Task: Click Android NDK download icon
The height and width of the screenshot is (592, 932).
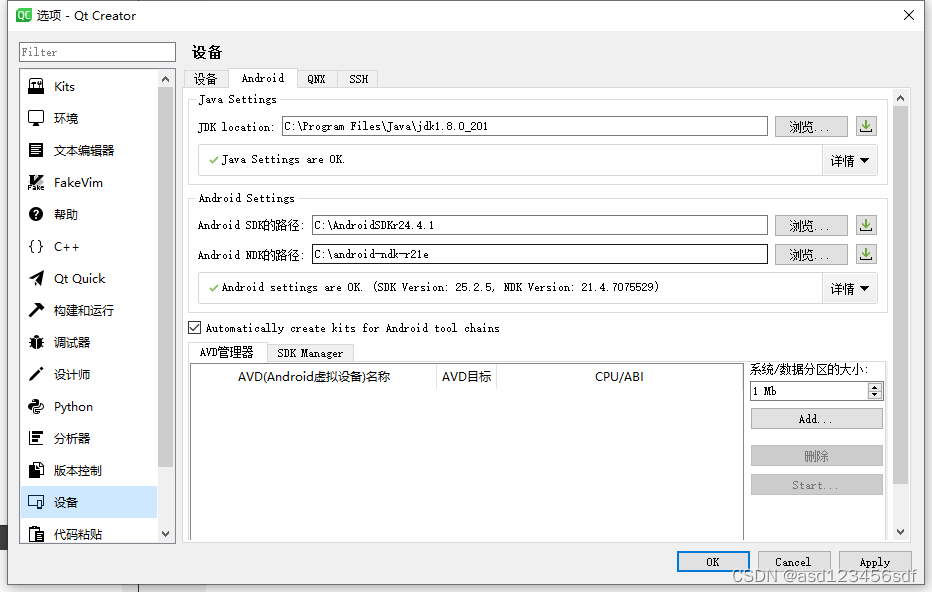Action: point(866,254)
